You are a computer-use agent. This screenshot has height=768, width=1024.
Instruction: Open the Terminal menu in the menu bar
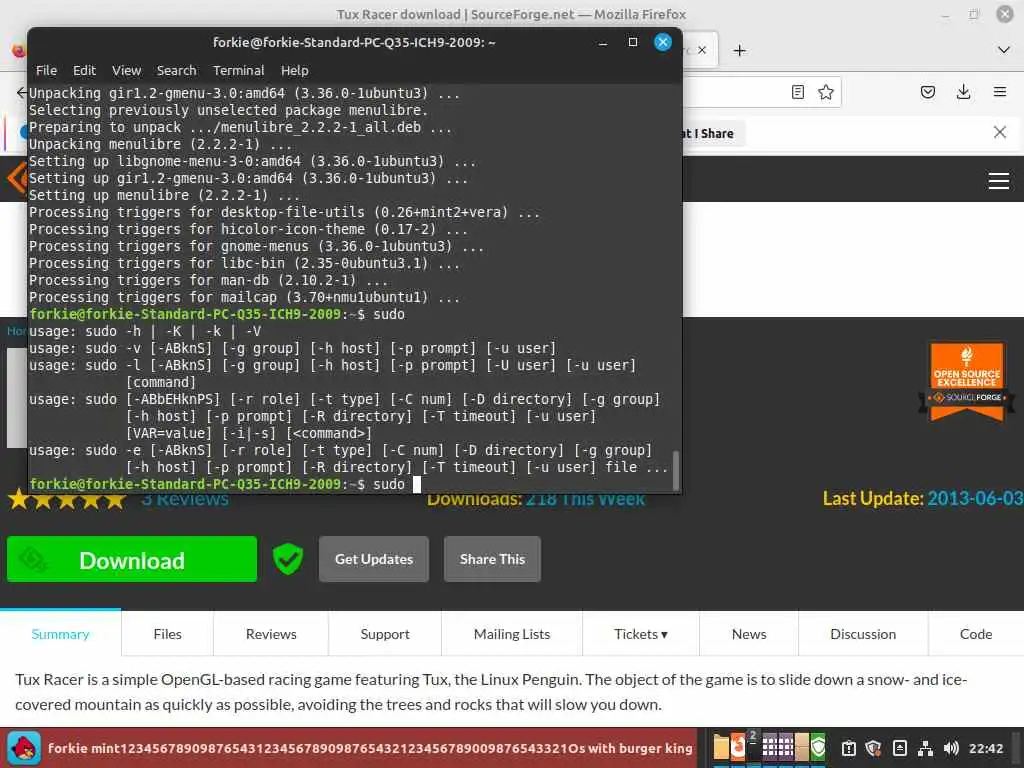coord(238,71)
